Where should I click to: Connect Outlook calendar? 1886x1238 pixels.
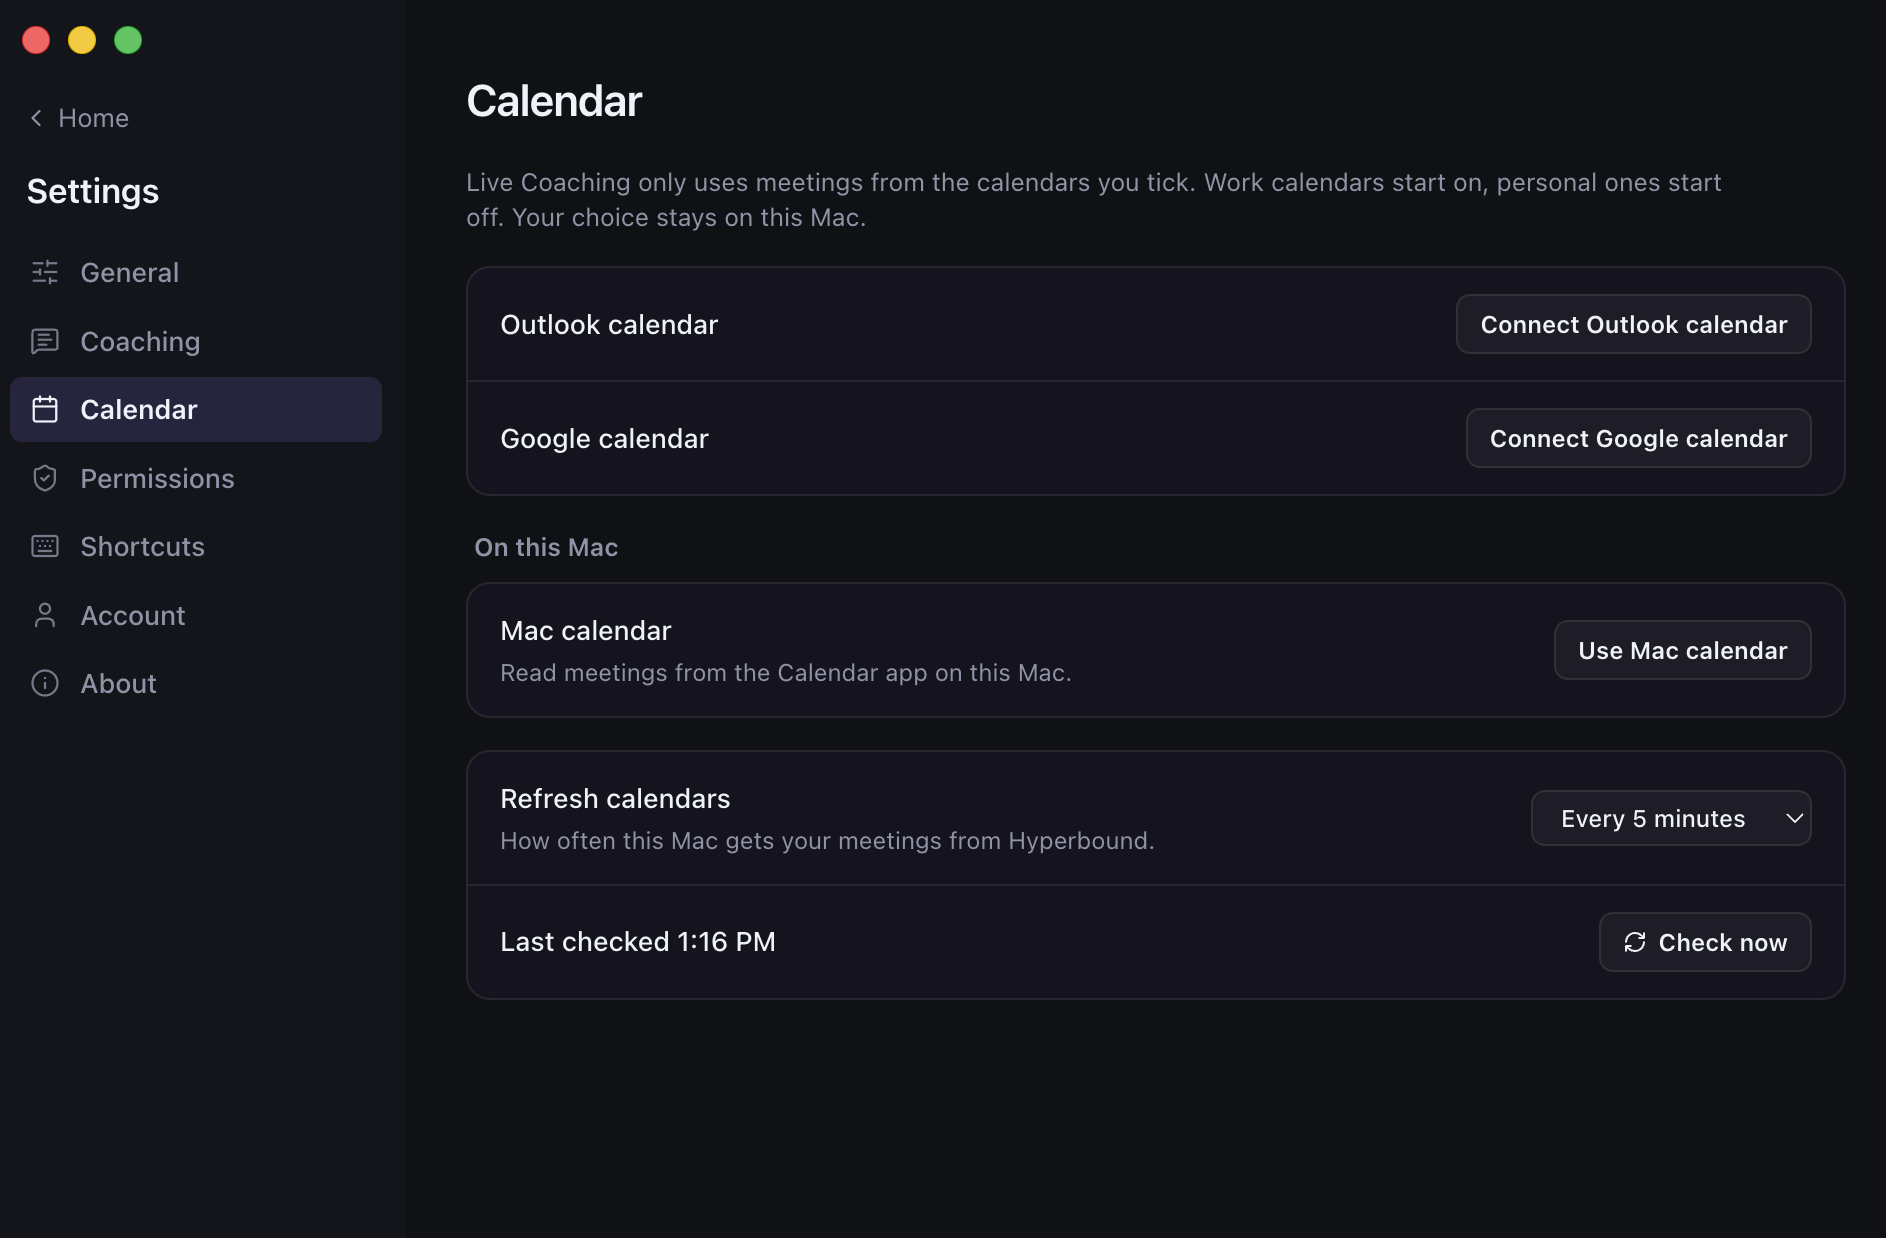coord(1633,324)
